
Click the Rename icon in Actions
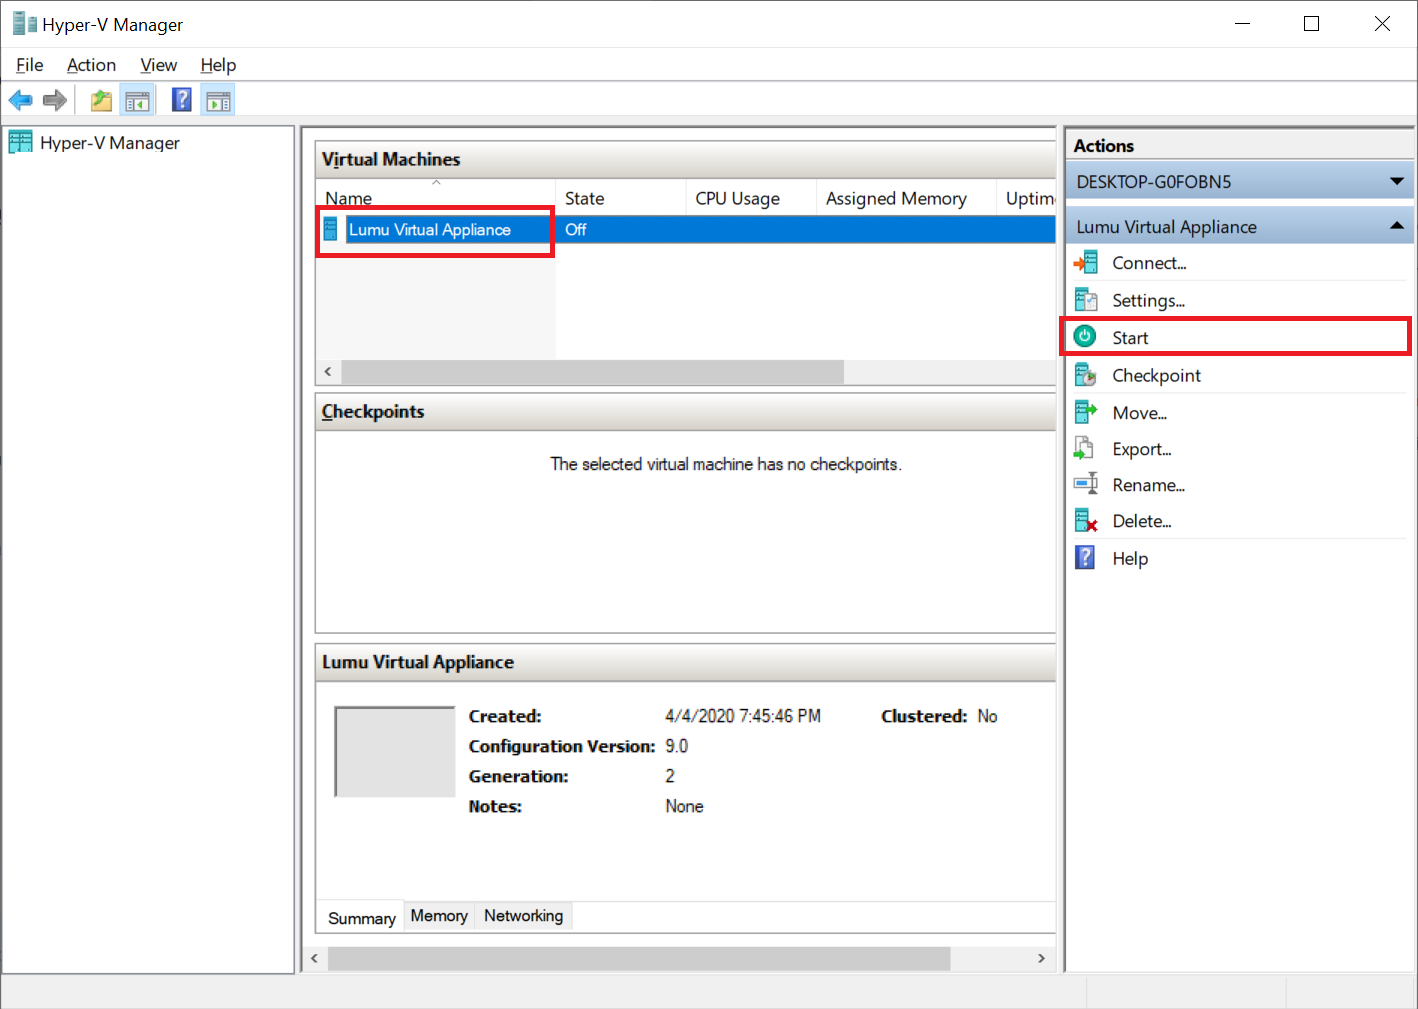tap(1086, 485)
